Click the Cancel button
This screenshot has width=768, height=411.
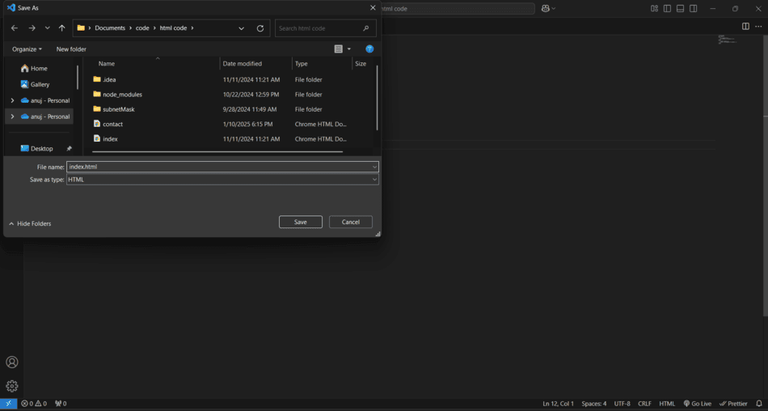[x=351, y=222]
